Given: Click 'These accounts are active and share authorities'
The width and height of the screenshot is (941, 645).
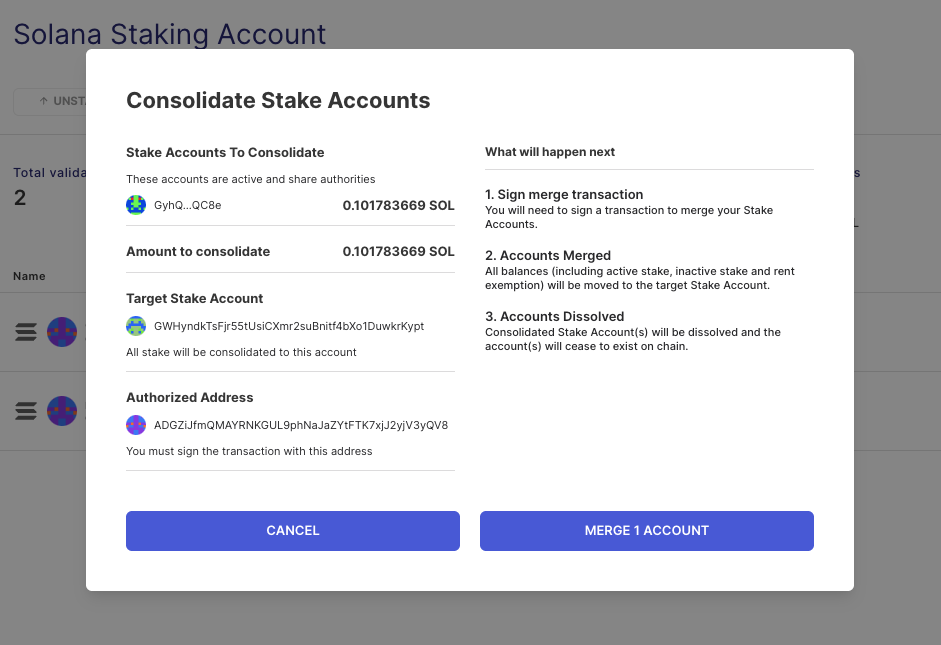Looking at the screenshot, I should [251, 179].
